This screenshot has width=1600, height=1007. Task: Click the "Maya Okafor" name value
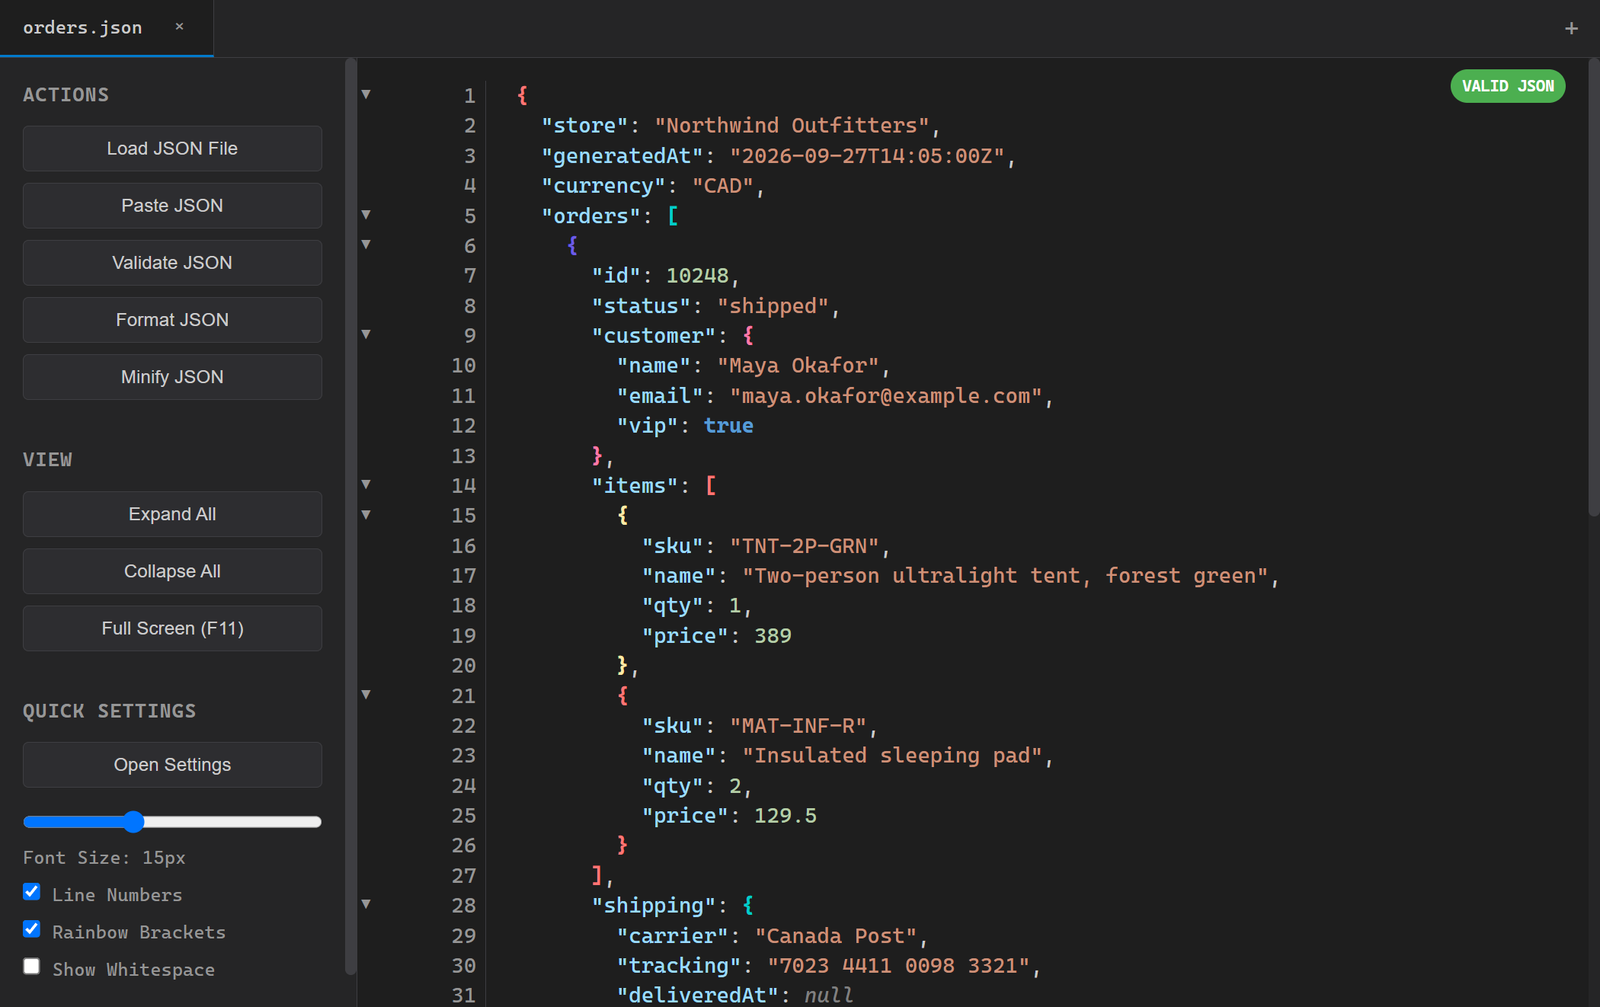click(798, 365)
